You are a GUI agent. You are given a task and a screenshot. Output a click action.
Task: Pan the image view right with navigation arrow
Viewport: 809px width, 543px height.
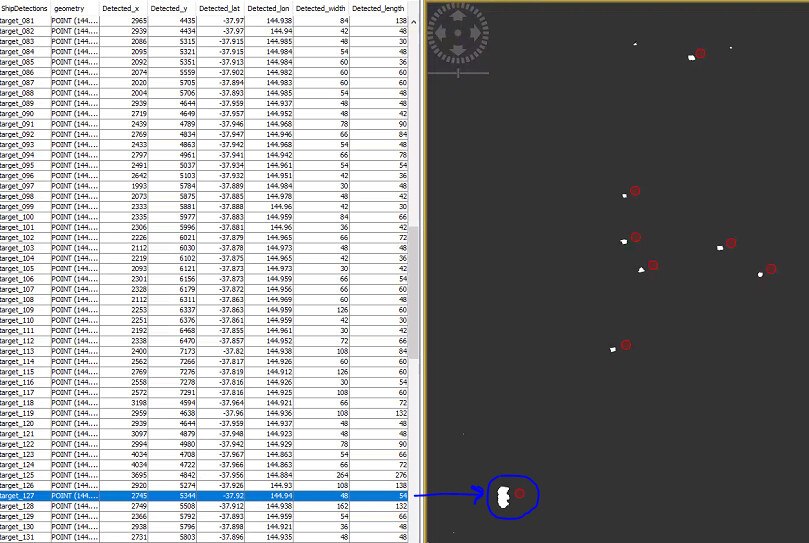point(474,35)
